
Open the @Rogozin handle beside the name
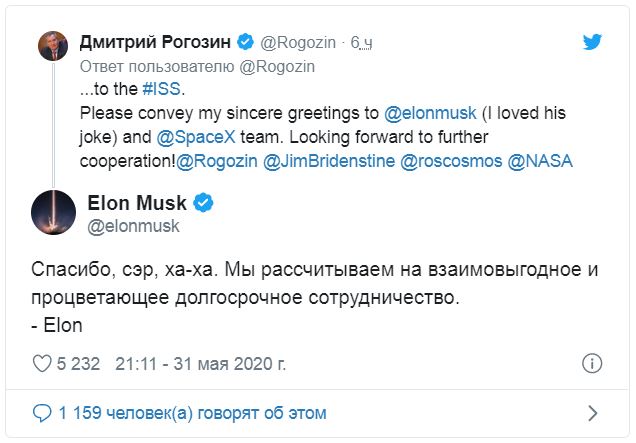[298, 42]
